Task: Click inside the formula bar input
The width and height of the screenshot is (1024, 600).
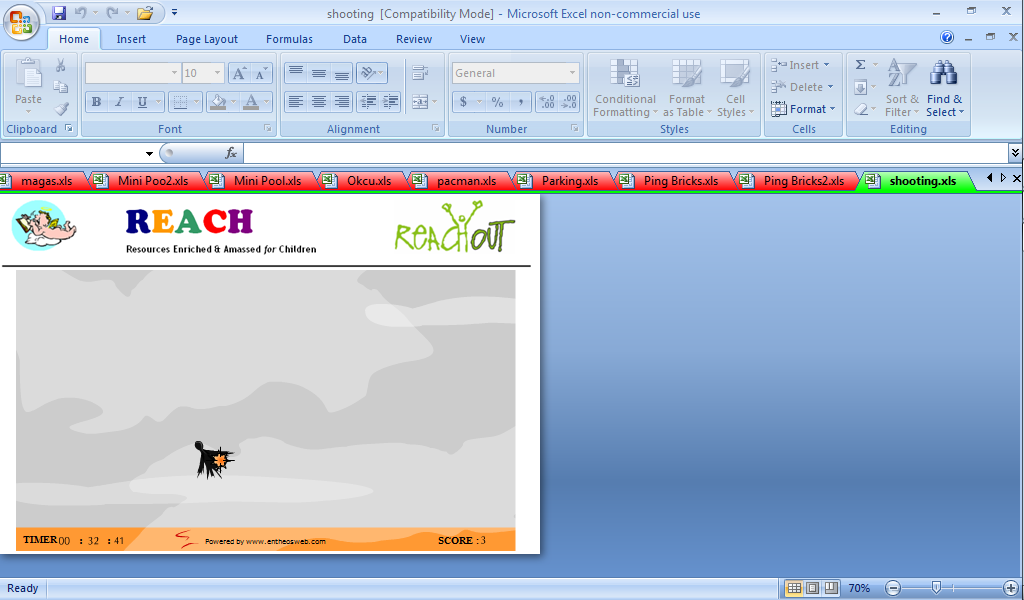Action: [620, 153]
